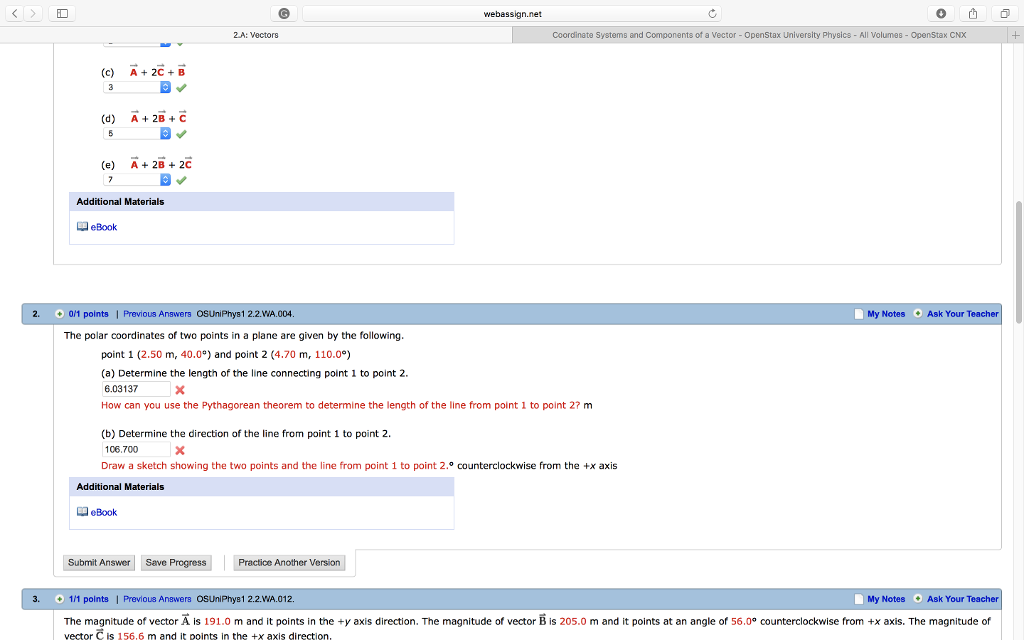
Task: Open My Notes link for question 3
Action: coord(886,599)
